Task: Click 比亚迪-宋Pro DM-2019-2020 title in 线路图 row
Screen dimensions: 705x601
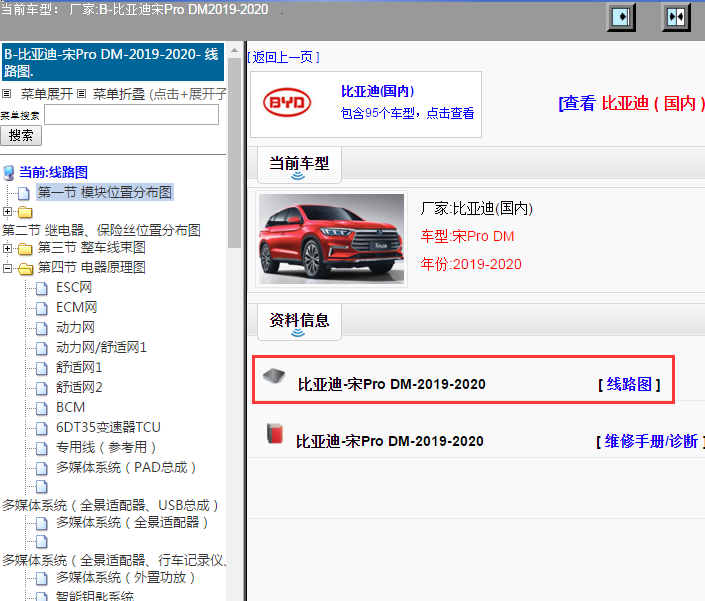Action: [x=392, y=384]
